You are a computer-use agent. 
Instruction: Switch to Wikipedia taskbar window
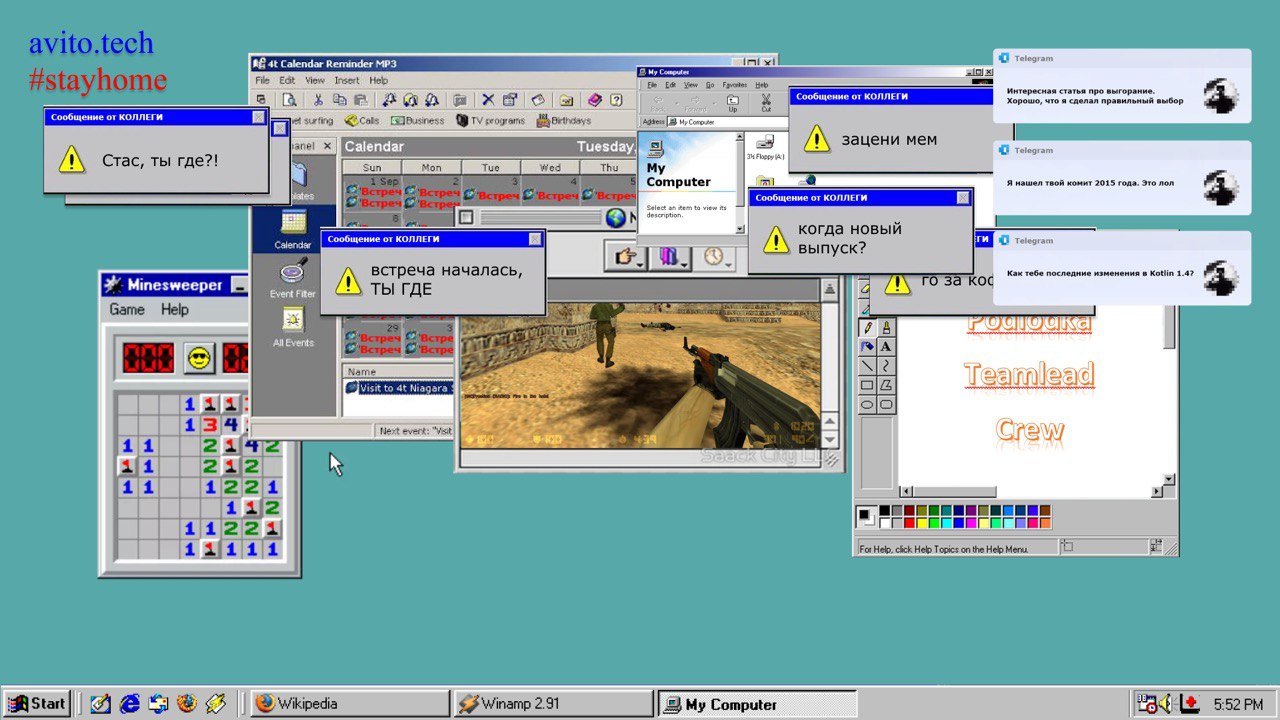coord(349,704)
